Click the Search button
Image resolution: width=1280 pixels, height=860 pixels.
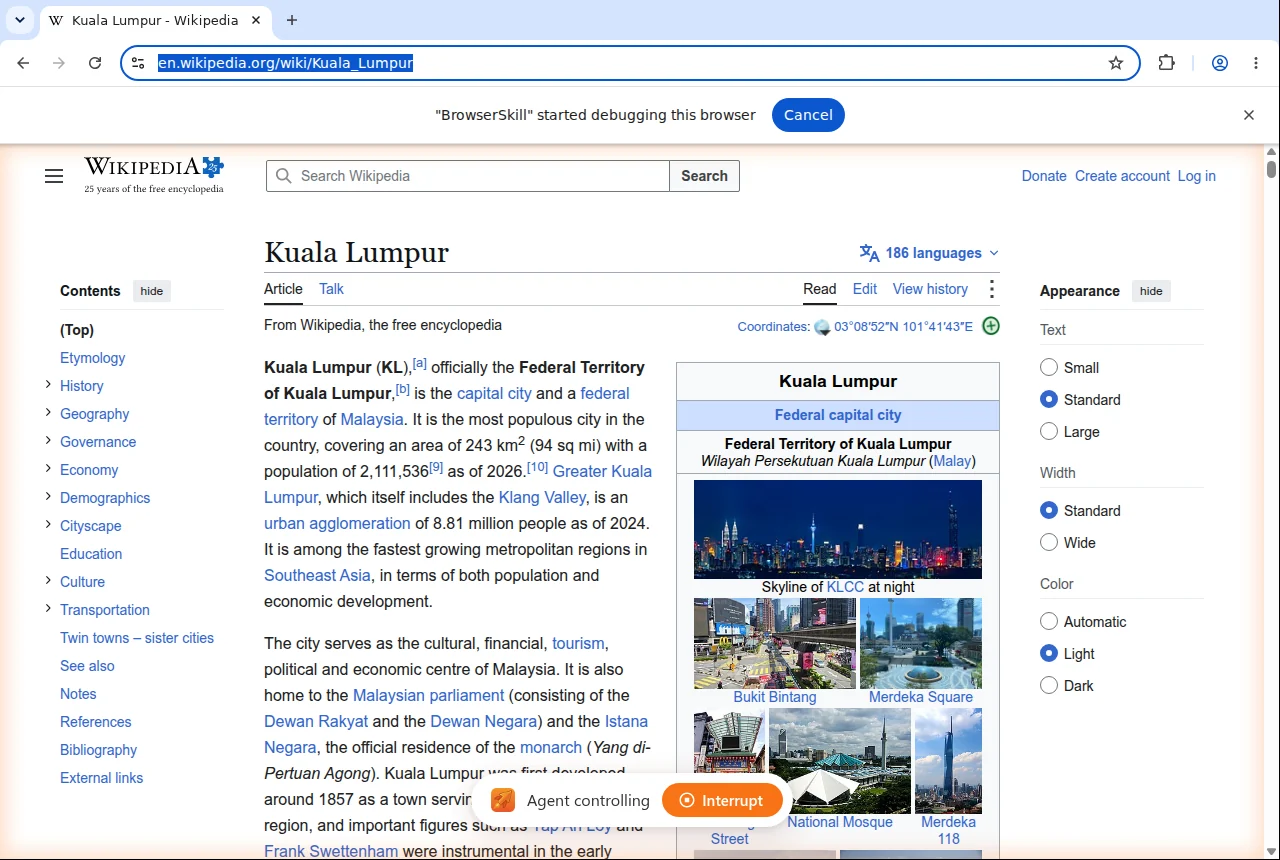coord(705,176)
